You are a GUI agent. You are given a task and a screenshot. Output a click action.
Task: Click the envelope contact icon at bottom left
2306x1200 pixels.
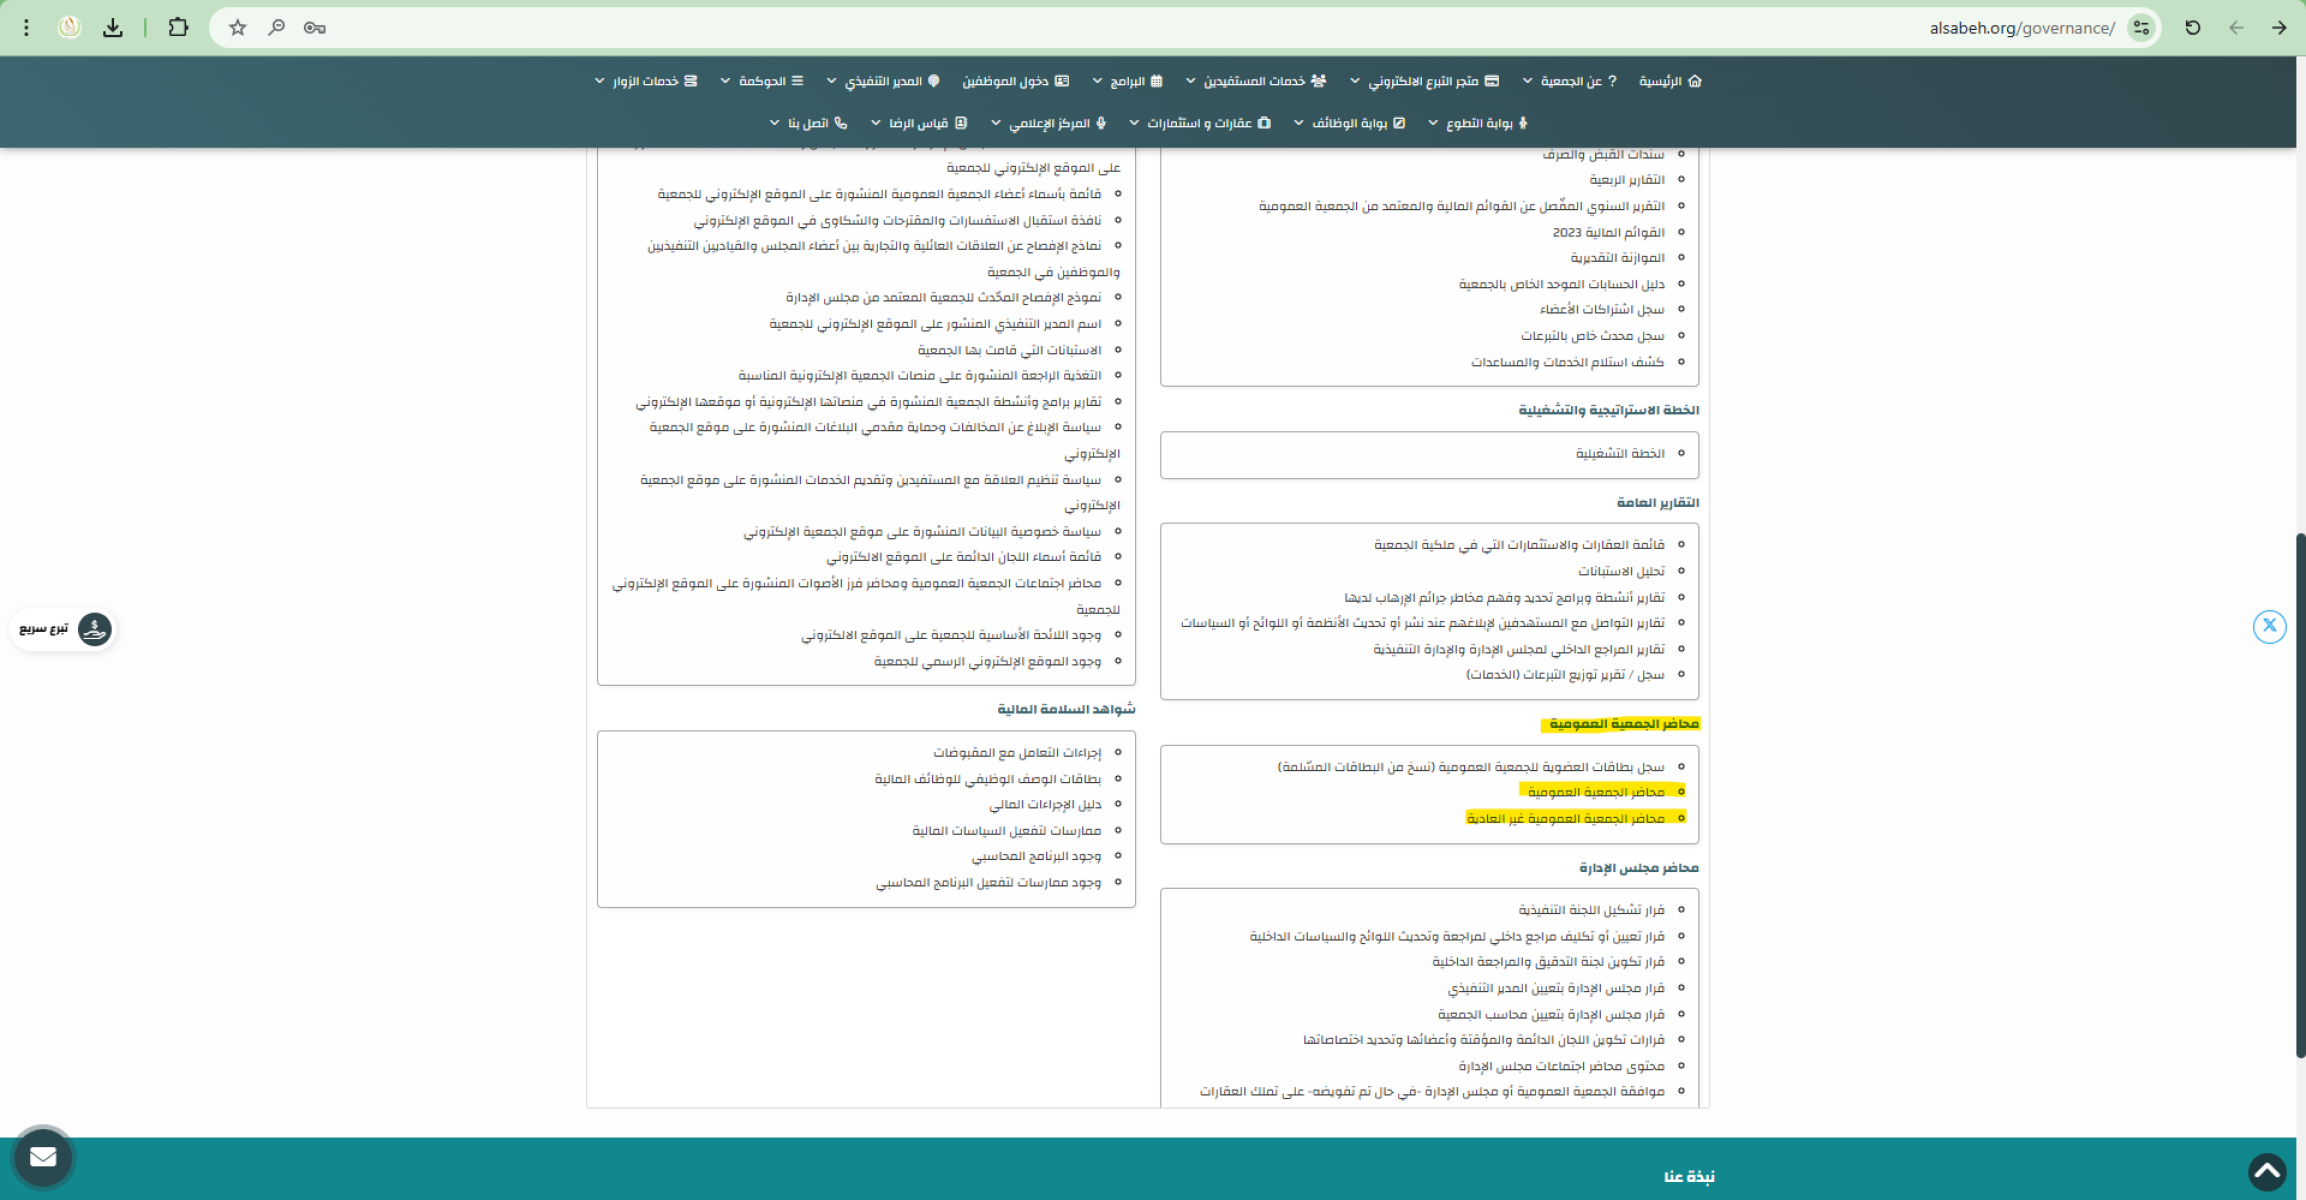(x=43, y=1157)
